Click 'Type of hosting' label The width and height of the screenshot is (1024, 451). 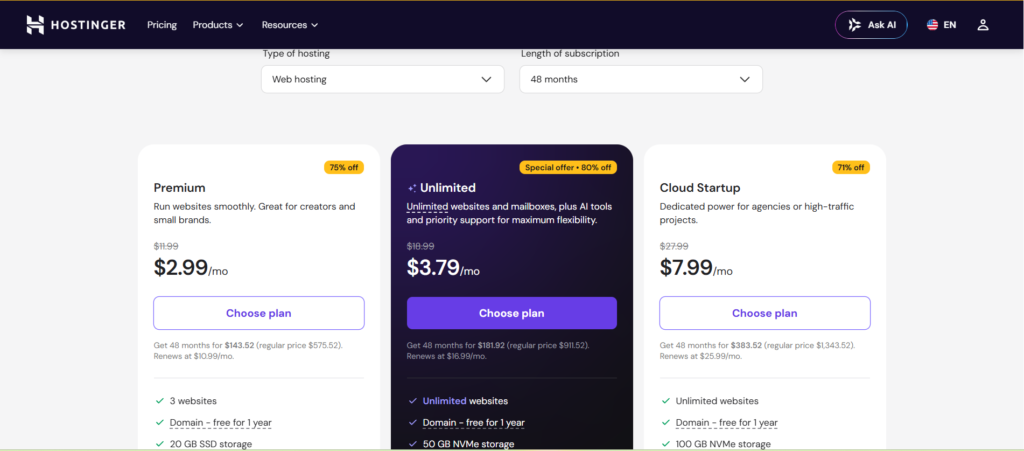pos(296,54)
